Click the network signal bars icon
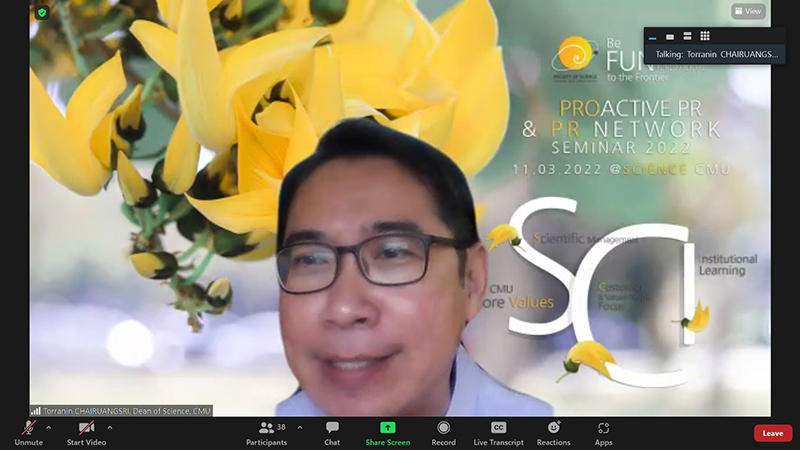The height and width of the screenshot is (450, 800). tap(36, 411)
